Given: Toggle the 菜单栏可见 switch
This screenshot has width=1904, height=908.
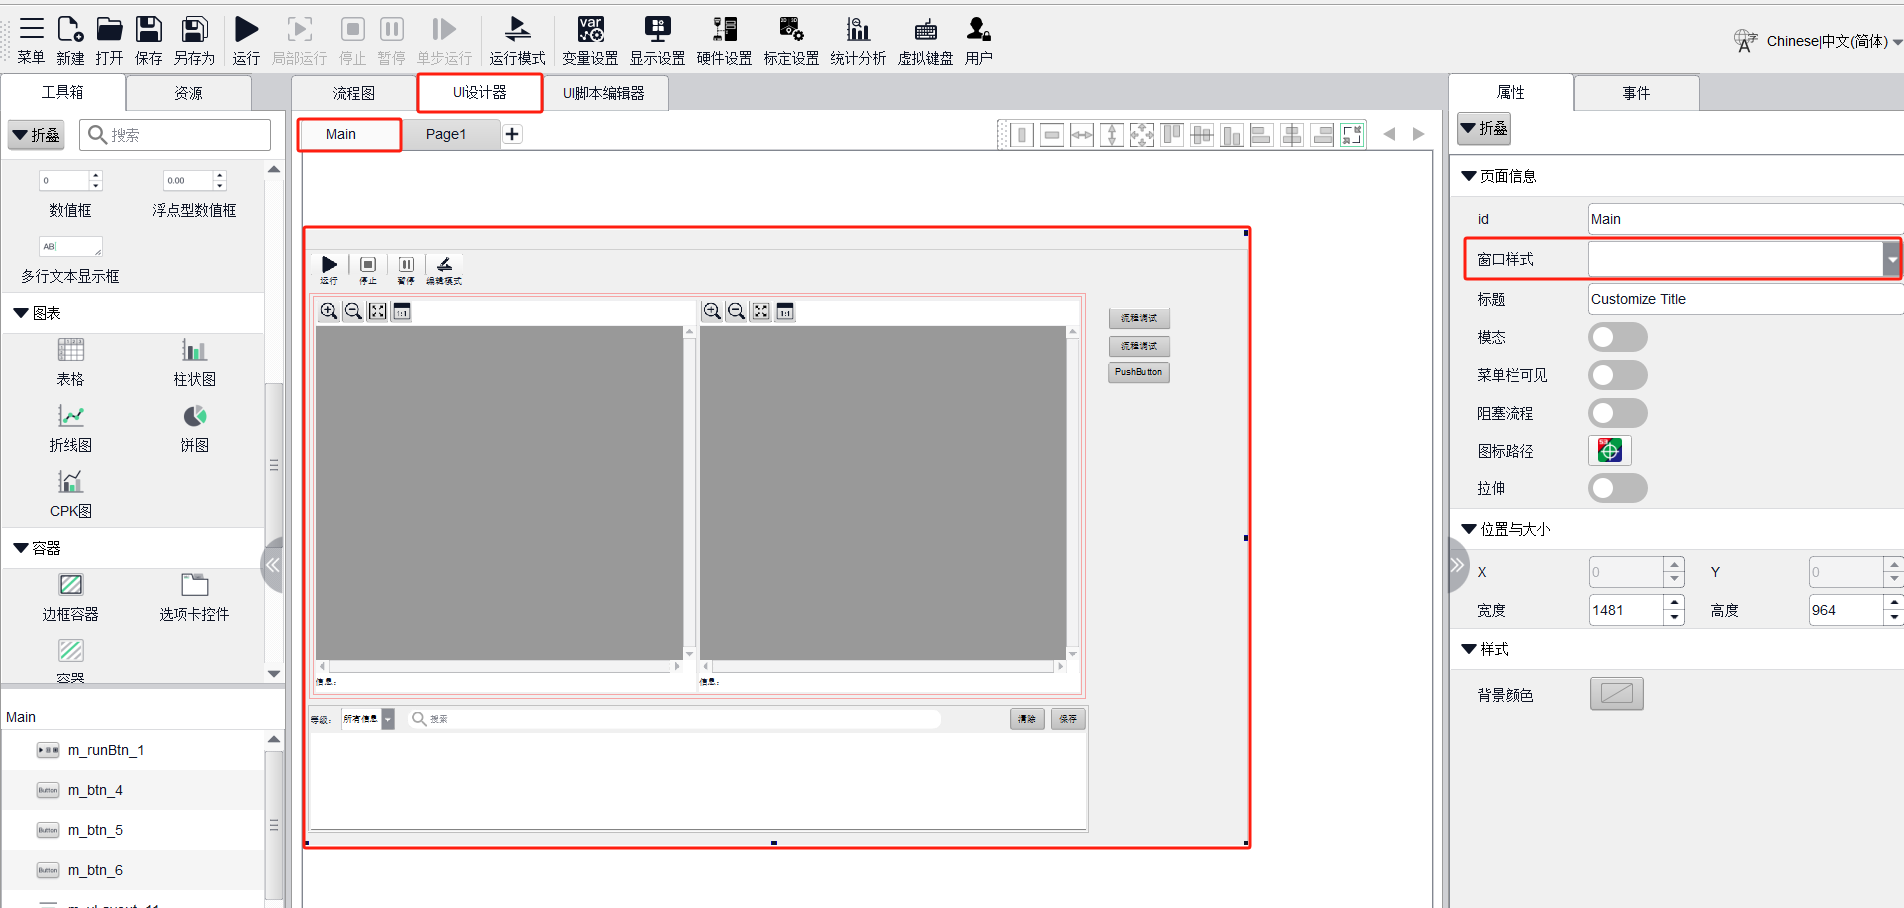Looking at the screenshot, I should [x=1617, y=375].
